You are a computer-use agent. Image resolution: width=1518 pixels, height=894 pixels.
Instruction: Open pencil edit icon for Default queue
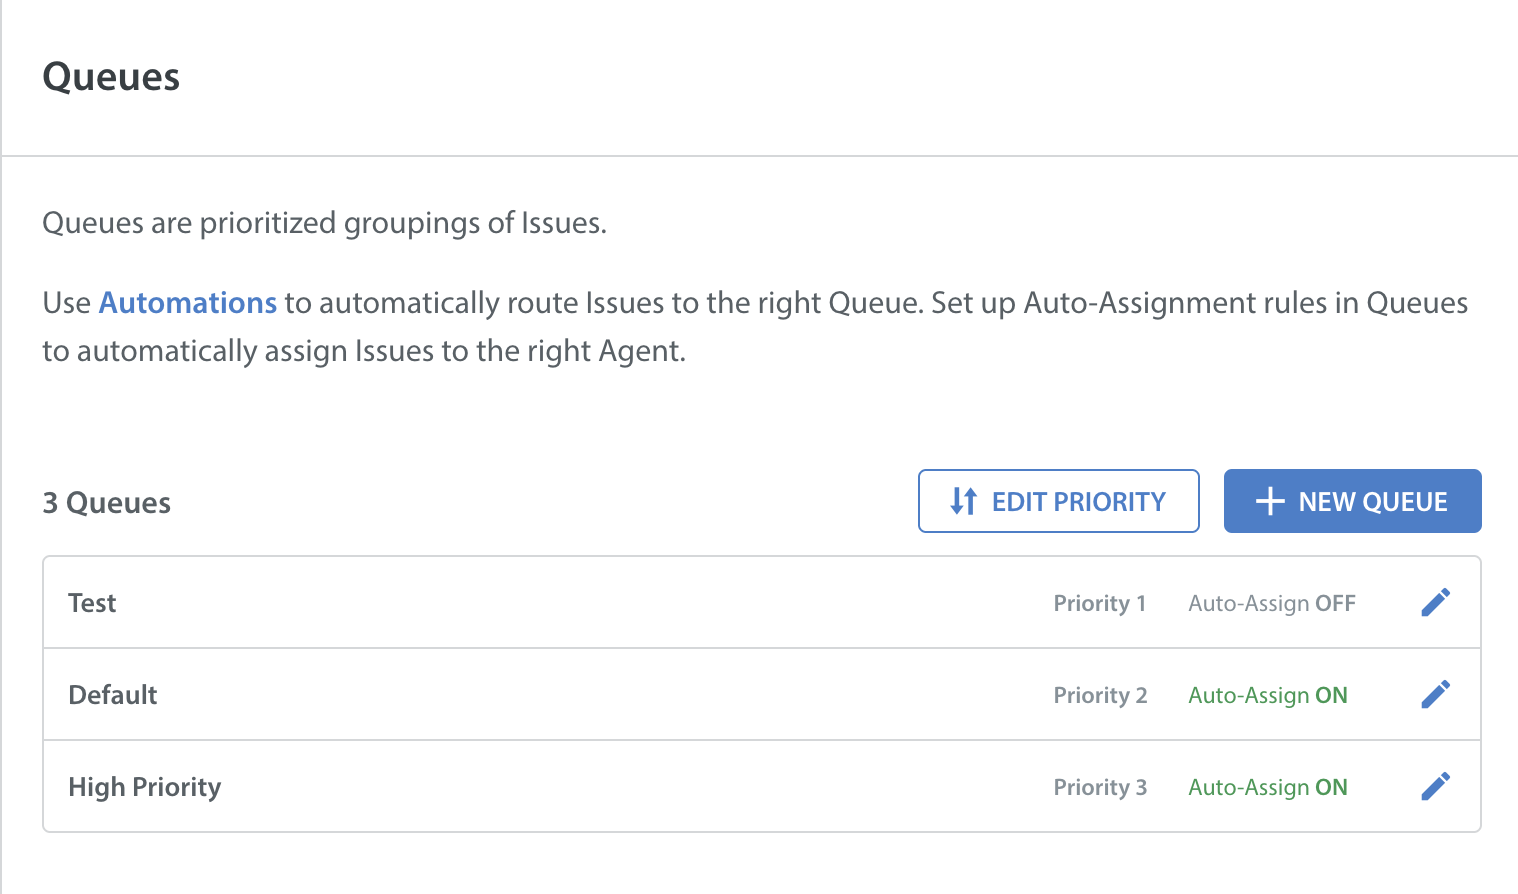point(1436,694)
